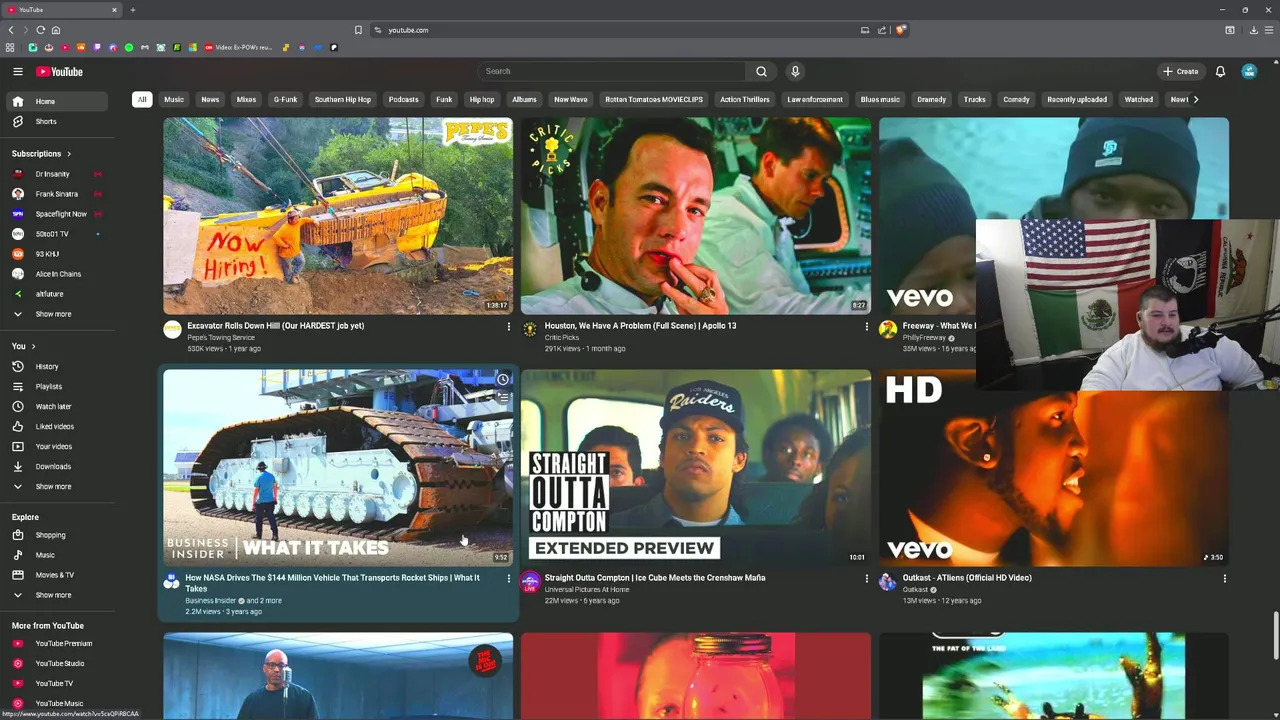This screenshot has height=720, width=1280.
Task: Open the Straight Outta Compton preview thumbnail
Action: [x=696, y=467]
